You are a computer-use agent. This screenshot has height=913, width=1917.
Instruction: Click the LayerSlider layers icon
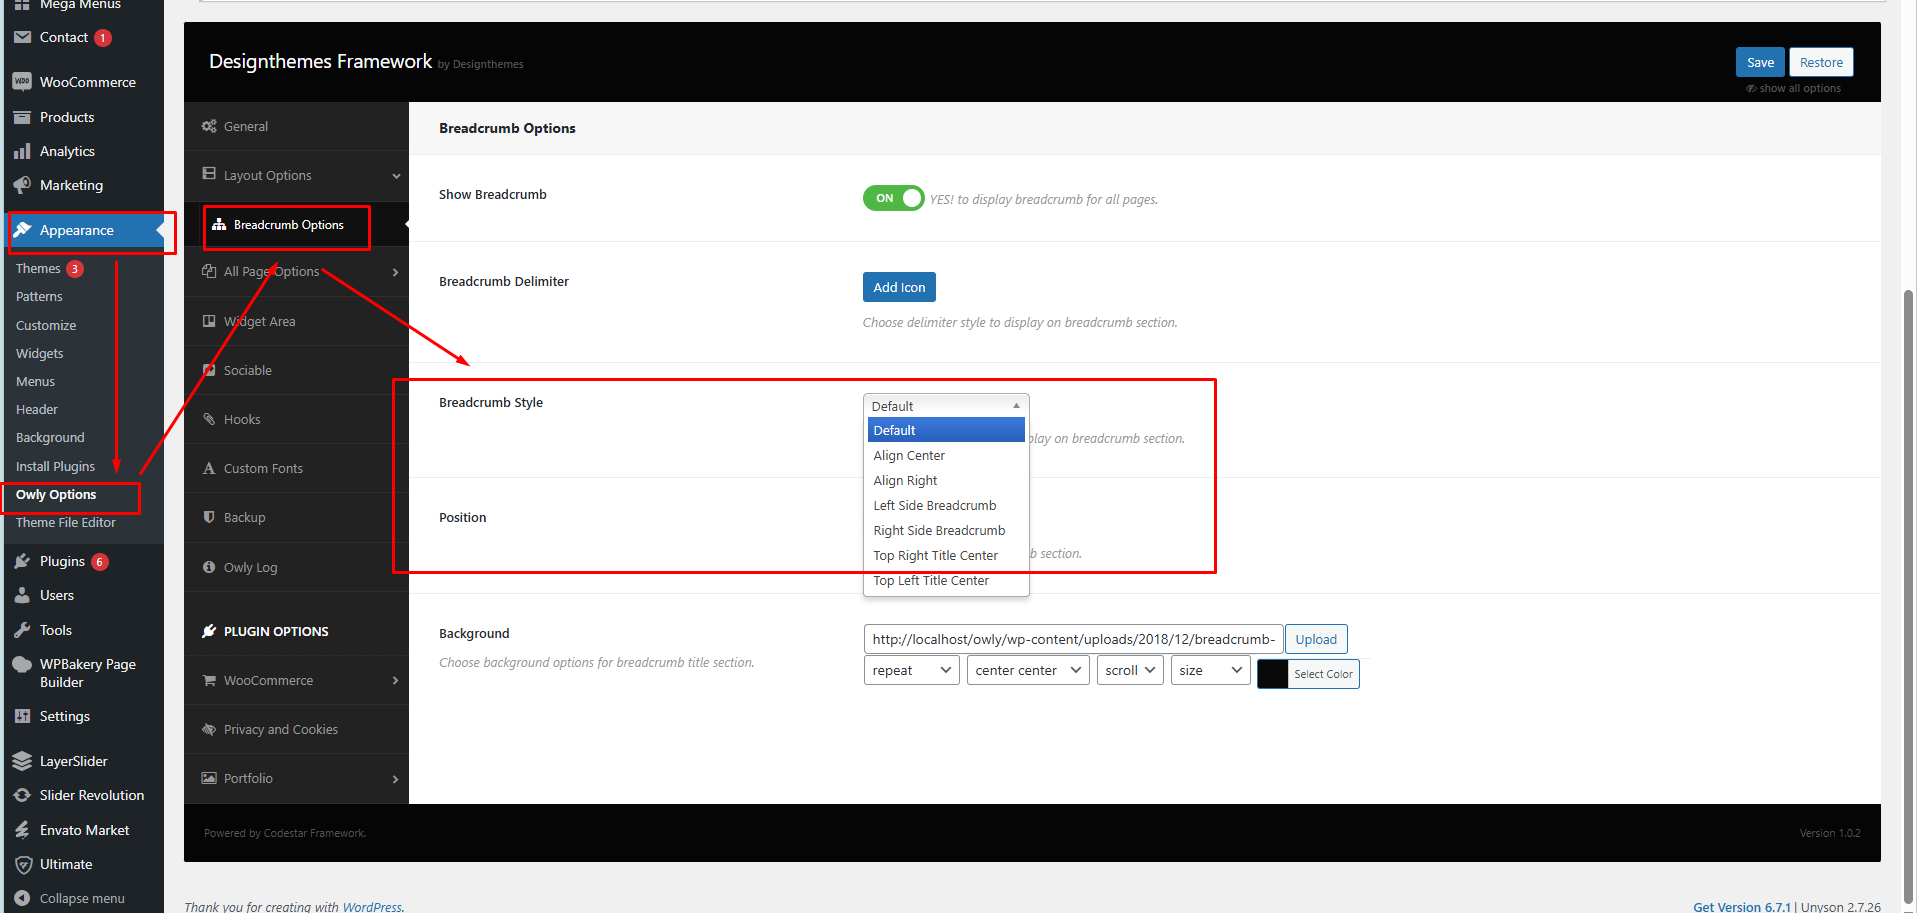click(22, 761)
